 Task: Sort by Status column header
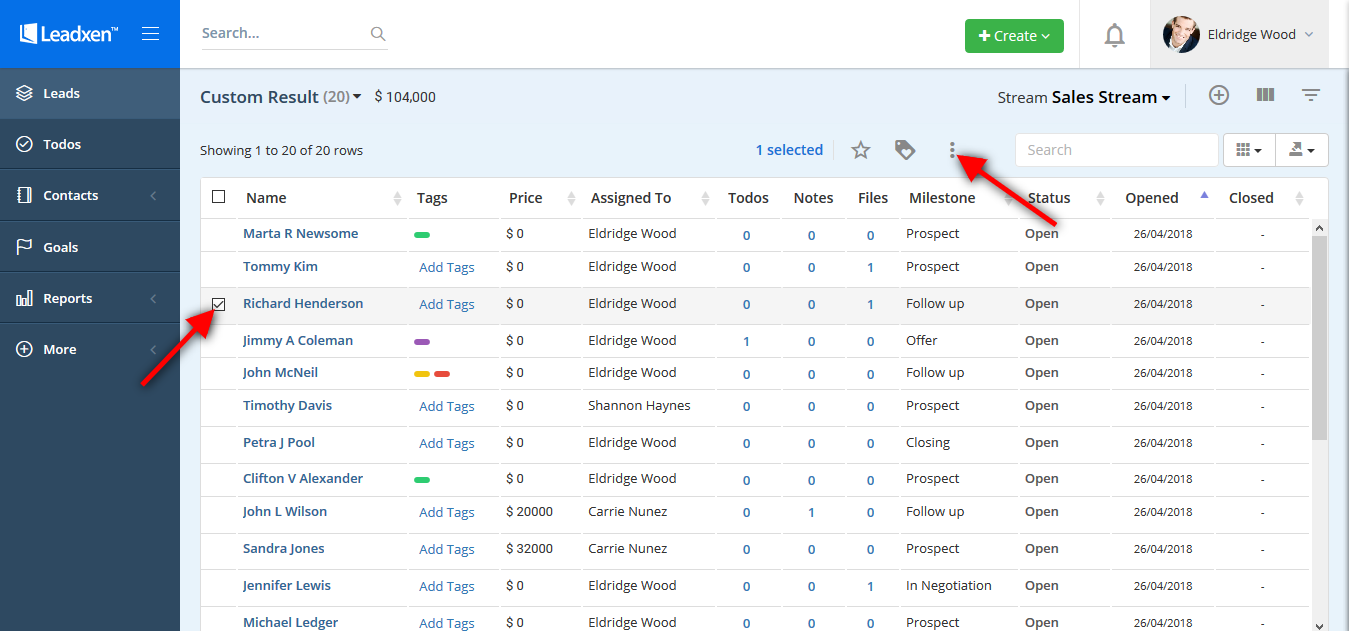coord(1049,198)
